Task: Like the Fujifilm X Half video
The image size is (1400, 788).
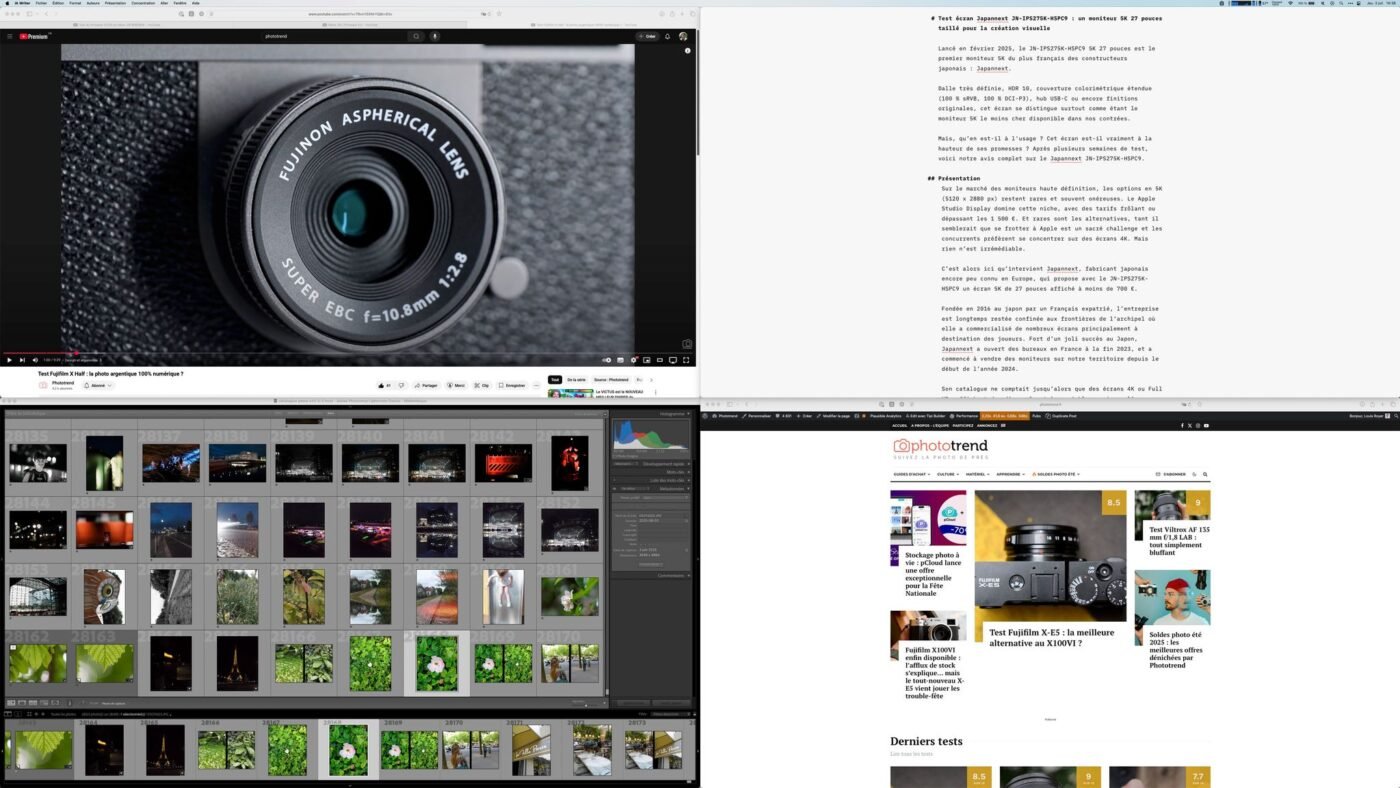Action: [386, 385]
